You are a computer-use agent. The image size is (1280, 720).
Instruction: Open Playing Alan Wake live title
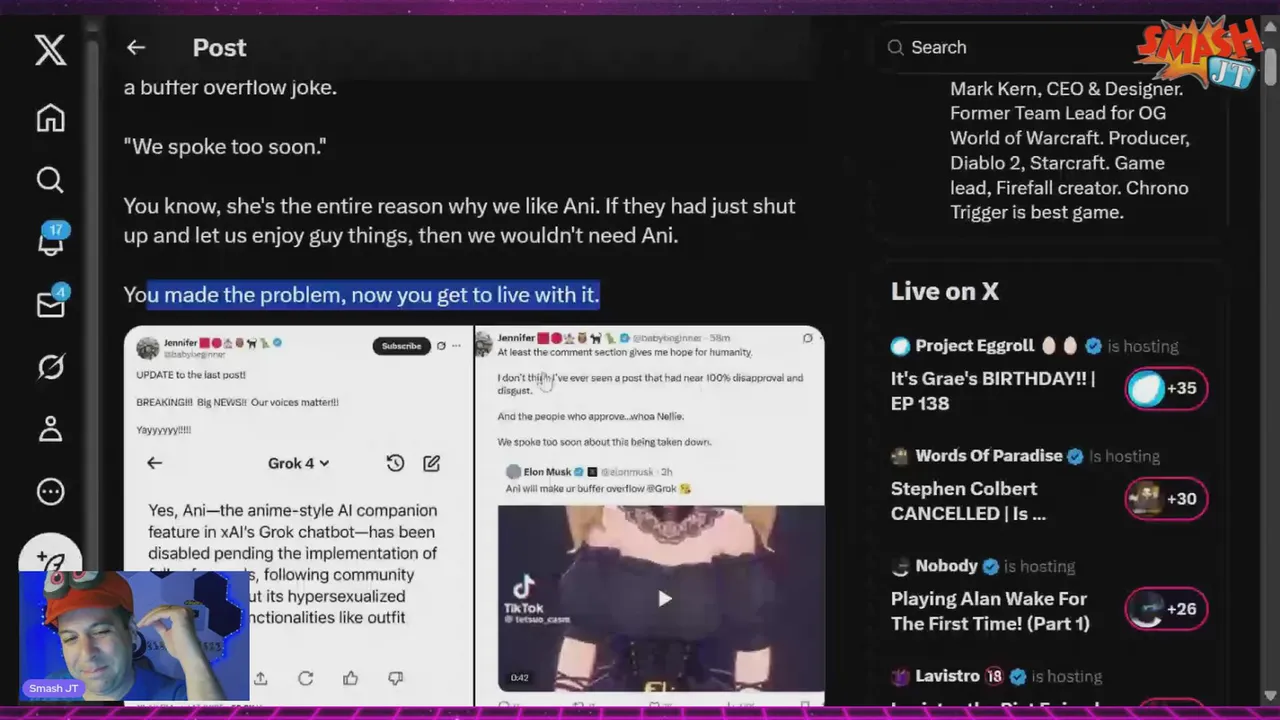pos(990,611)
